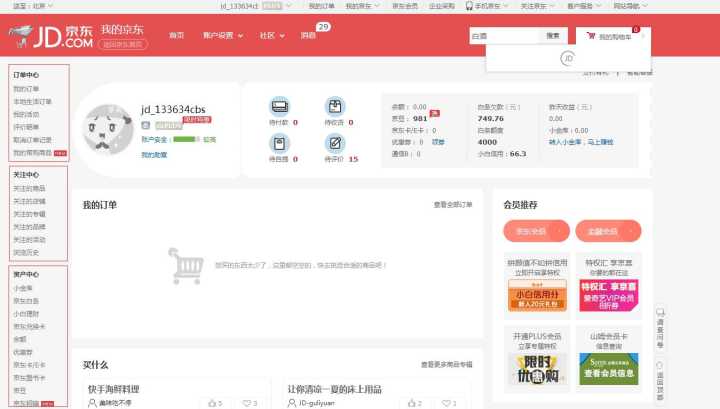Click the 返回京东首页 button
The height and width of the screenshot is (409, 720).
(123, 45)
